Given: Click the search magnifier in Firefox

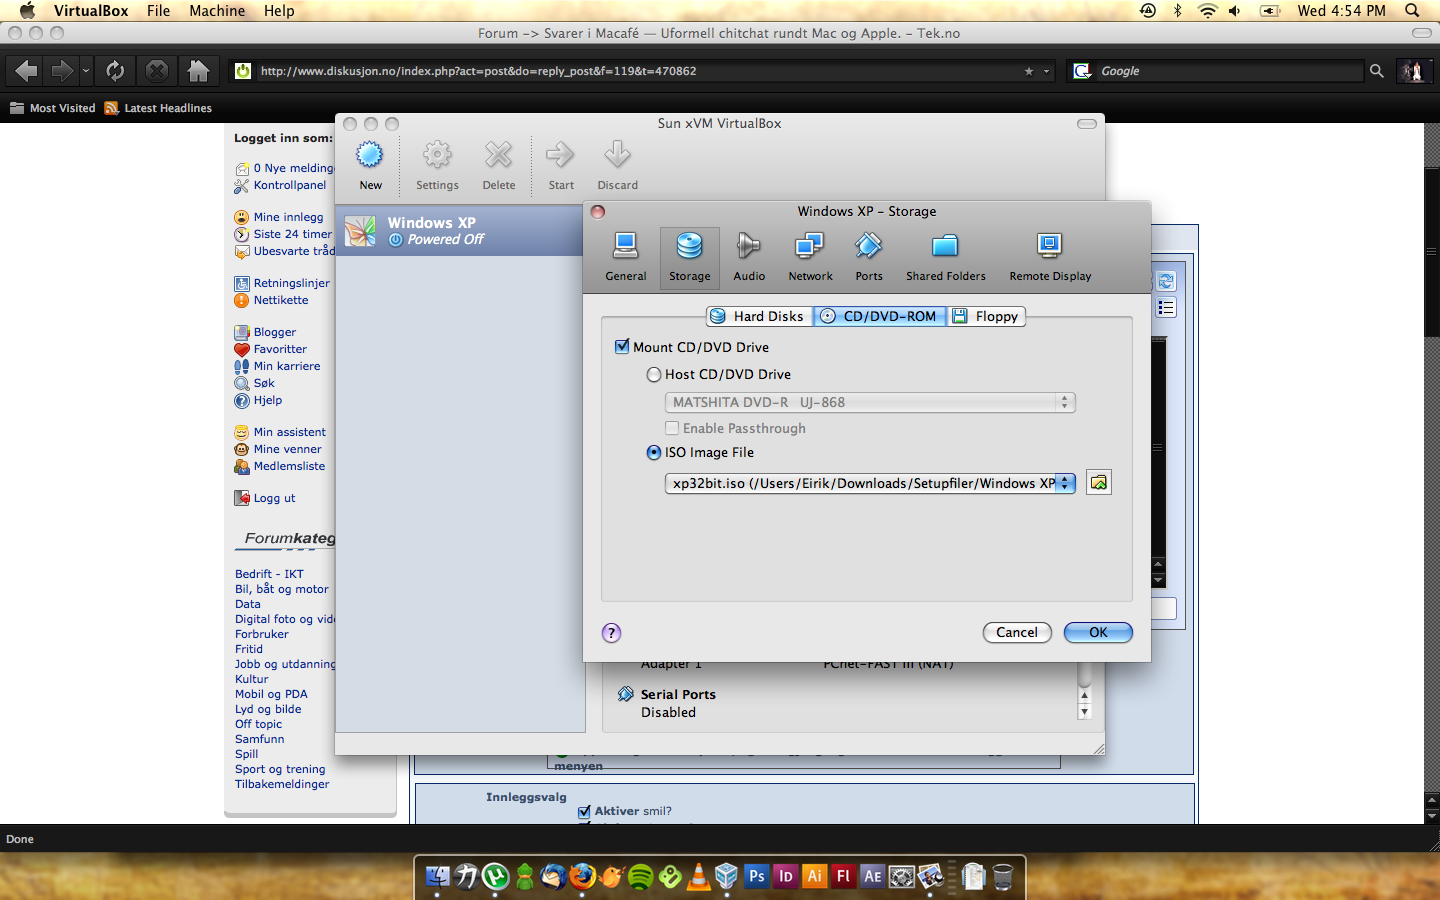Looking at the screenshot, I should 1377,71.
